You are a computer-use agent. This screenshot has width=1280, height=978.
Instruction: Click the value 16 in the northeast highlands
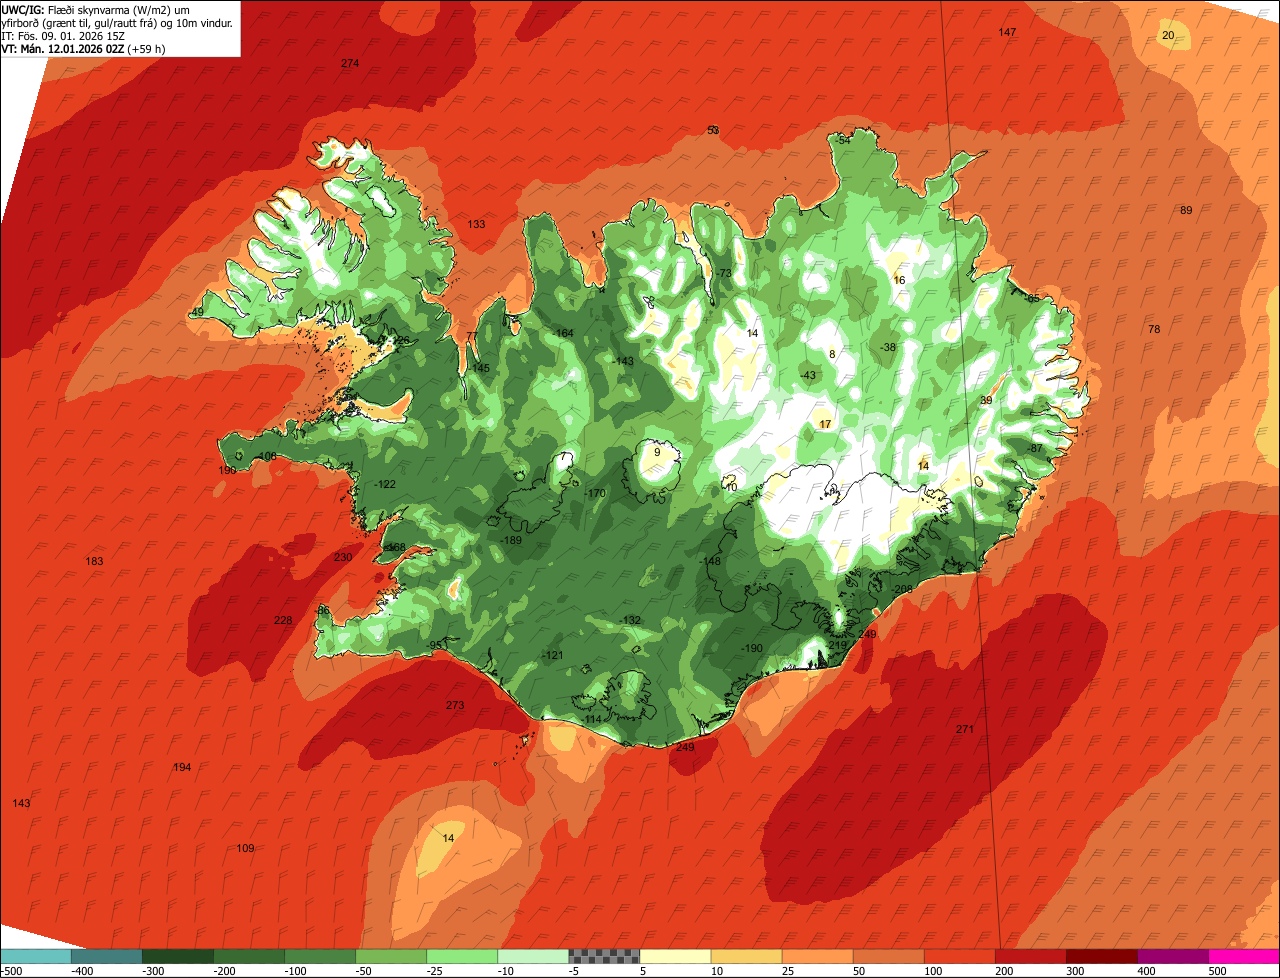899,280
